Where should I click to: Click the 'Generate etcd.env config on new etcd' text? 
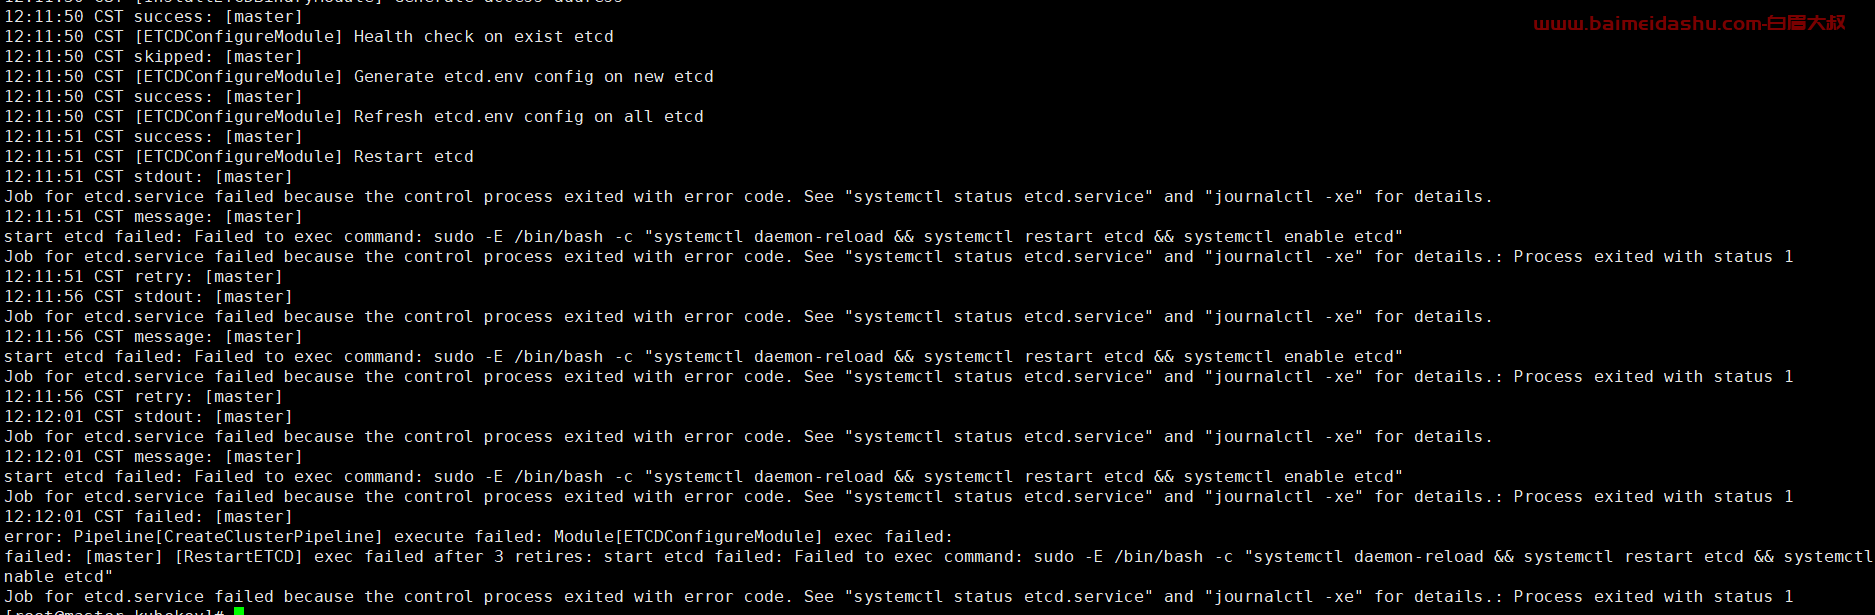point(534,77)
